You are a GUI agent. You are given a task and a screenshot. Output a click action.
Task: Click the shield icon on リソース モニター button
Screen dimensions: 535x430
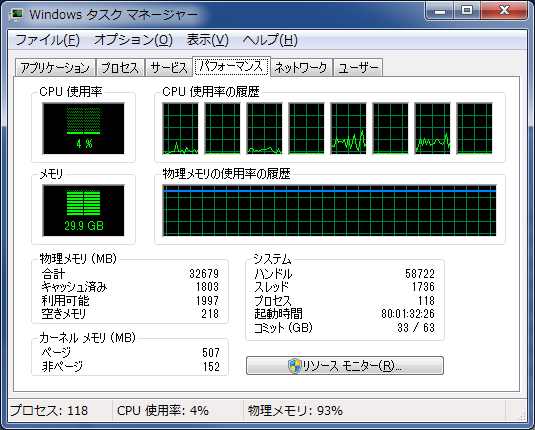pos(294,366)
